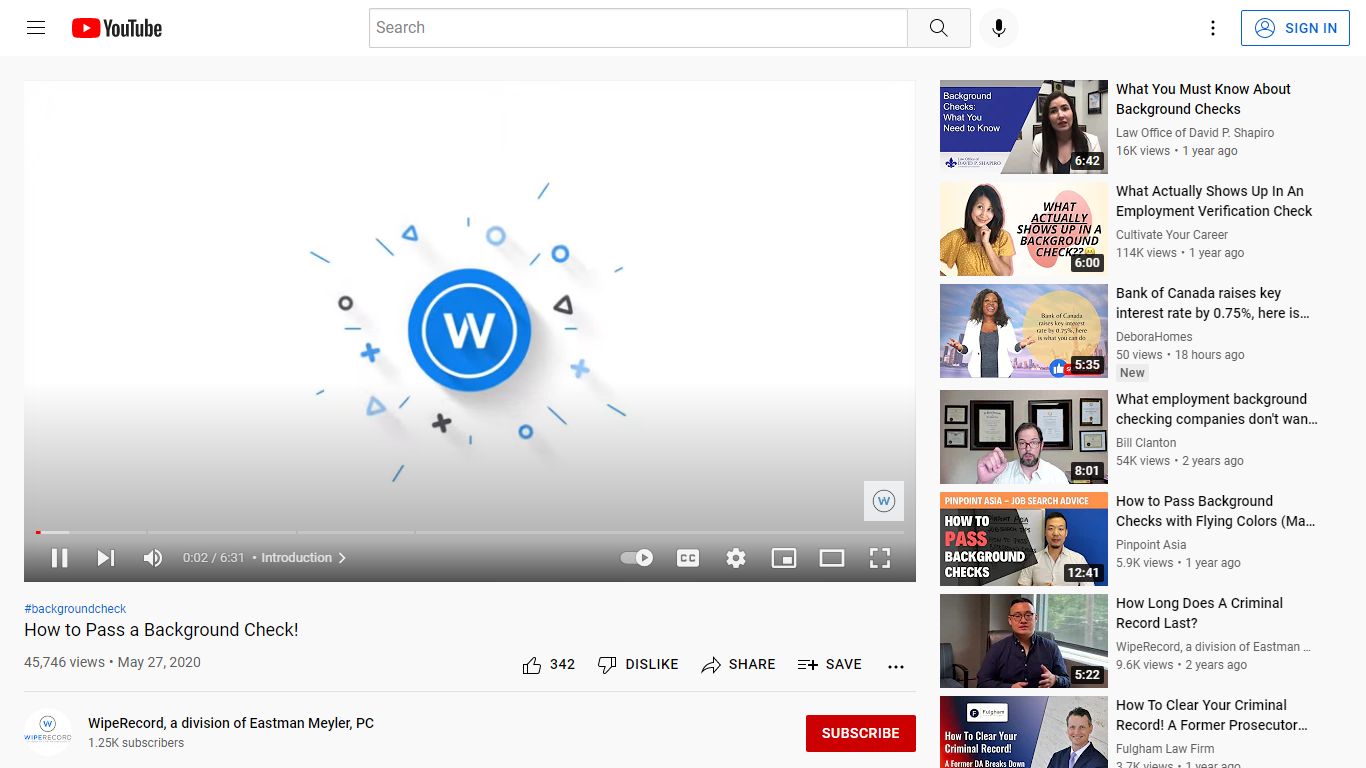Enter full screen mode
1366x768 pixels.
pos(880,558)
